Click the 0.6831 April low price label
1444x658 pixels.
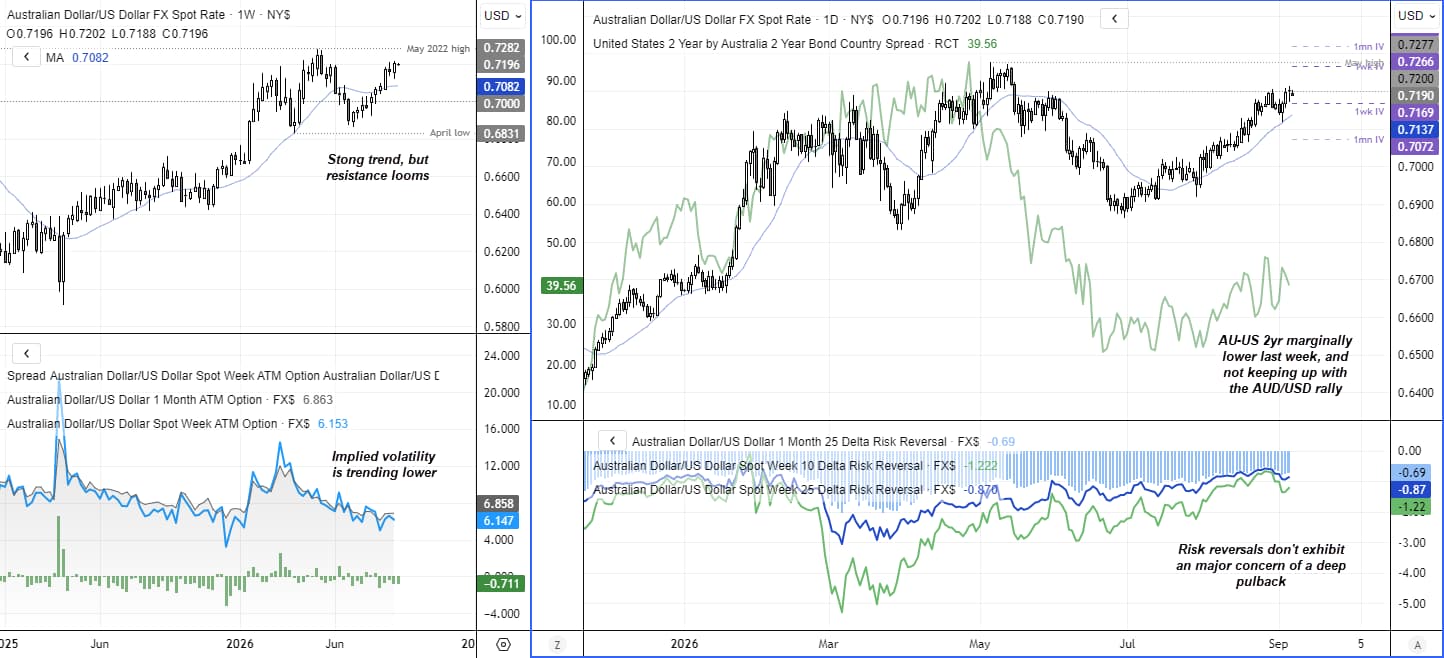tap(500, 133)
